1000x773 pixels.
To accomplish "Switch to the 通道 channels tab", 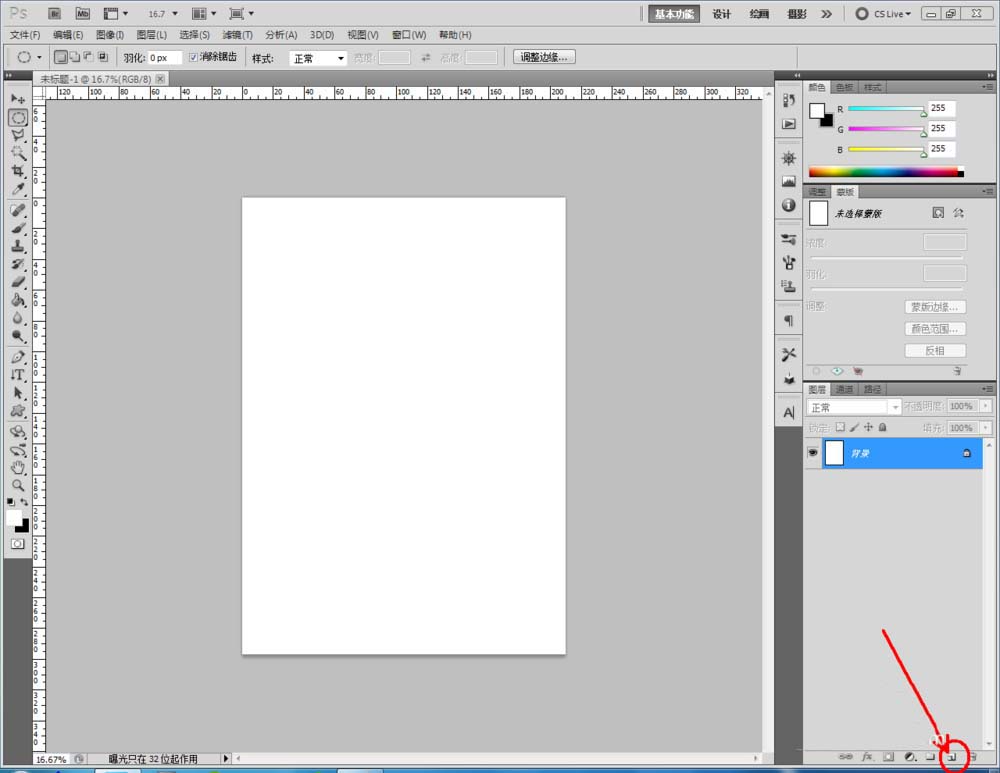I will pyautogui.click(x=845, y=389).
